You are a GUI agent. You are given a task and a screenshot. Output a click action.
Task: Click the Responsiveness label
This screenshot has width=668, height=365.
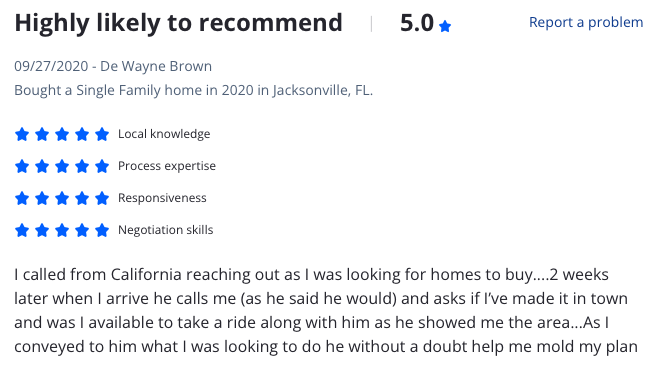point(162,198)
